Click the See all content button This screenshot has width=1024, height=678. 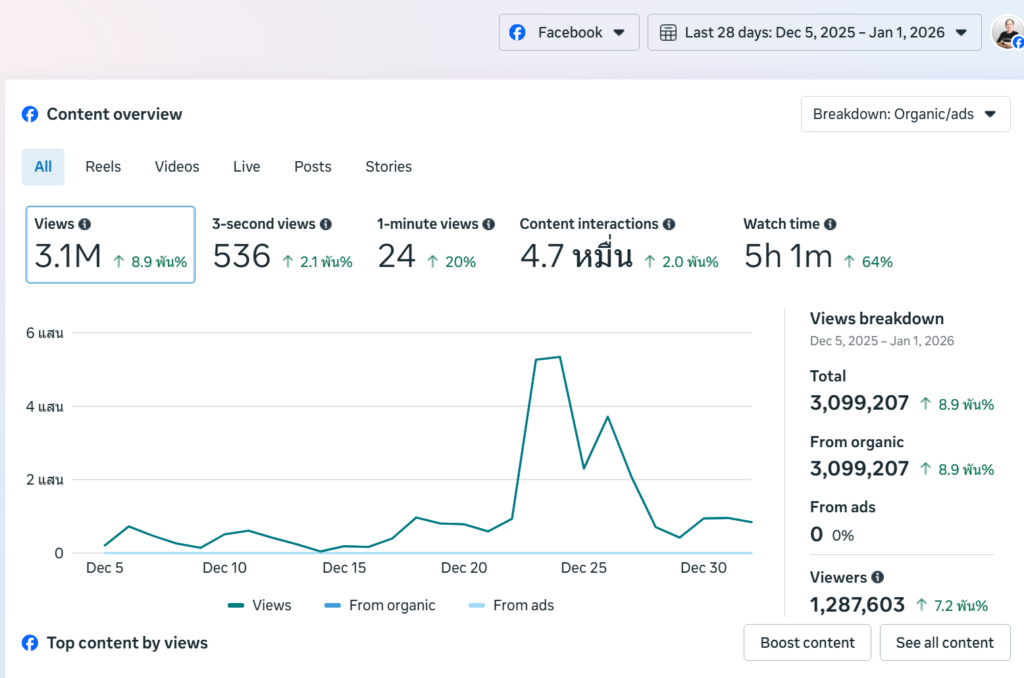944,643
